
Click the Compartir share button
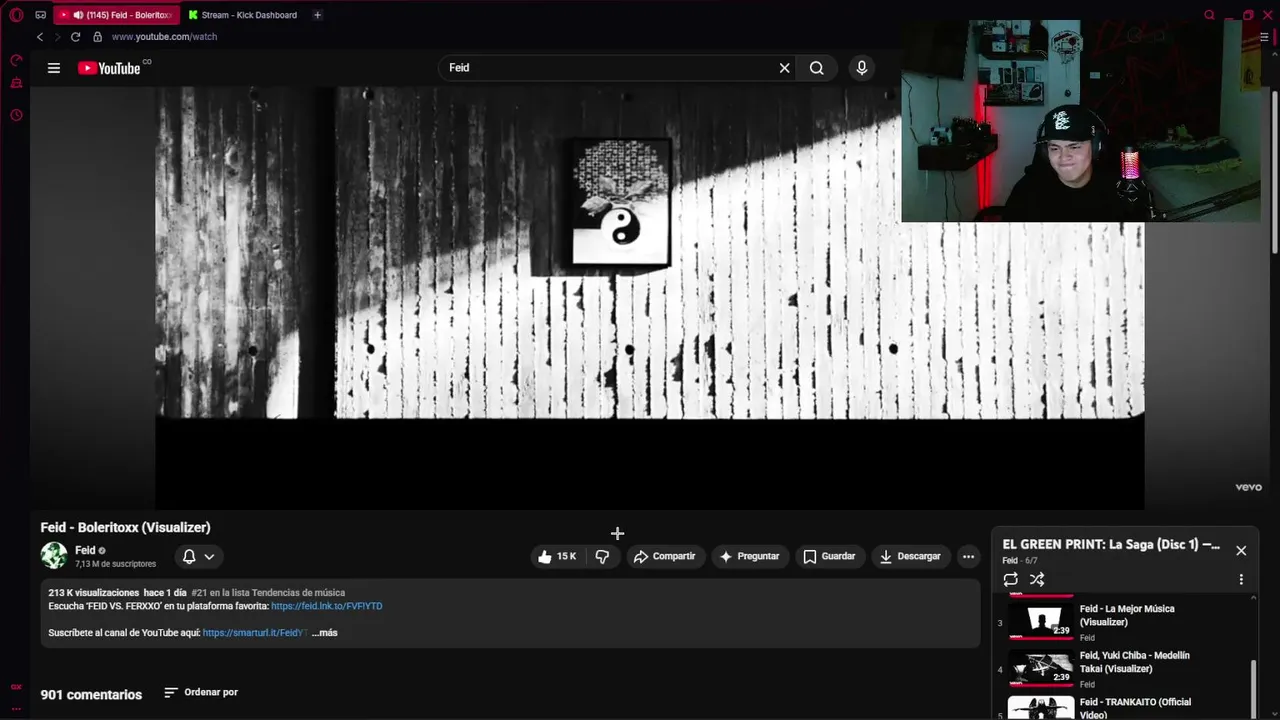pos(665,557)
